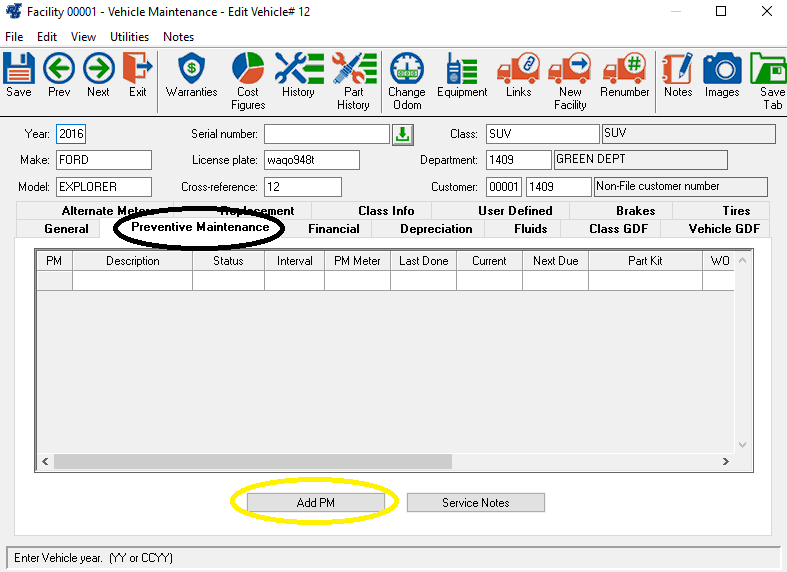Viewport: 787px width, 572px height.
Task: Click the Part Kit column header
Action: point(645,261)
